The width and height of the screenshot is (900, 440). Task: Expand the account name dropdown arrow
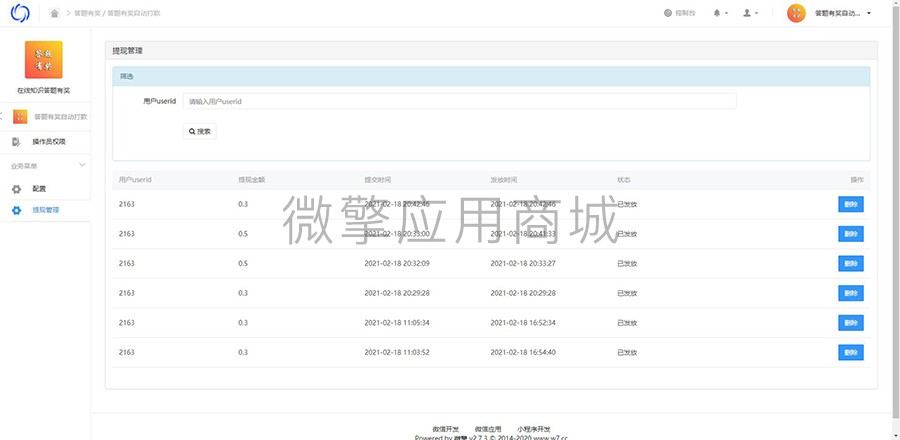(x=869, y=13)
